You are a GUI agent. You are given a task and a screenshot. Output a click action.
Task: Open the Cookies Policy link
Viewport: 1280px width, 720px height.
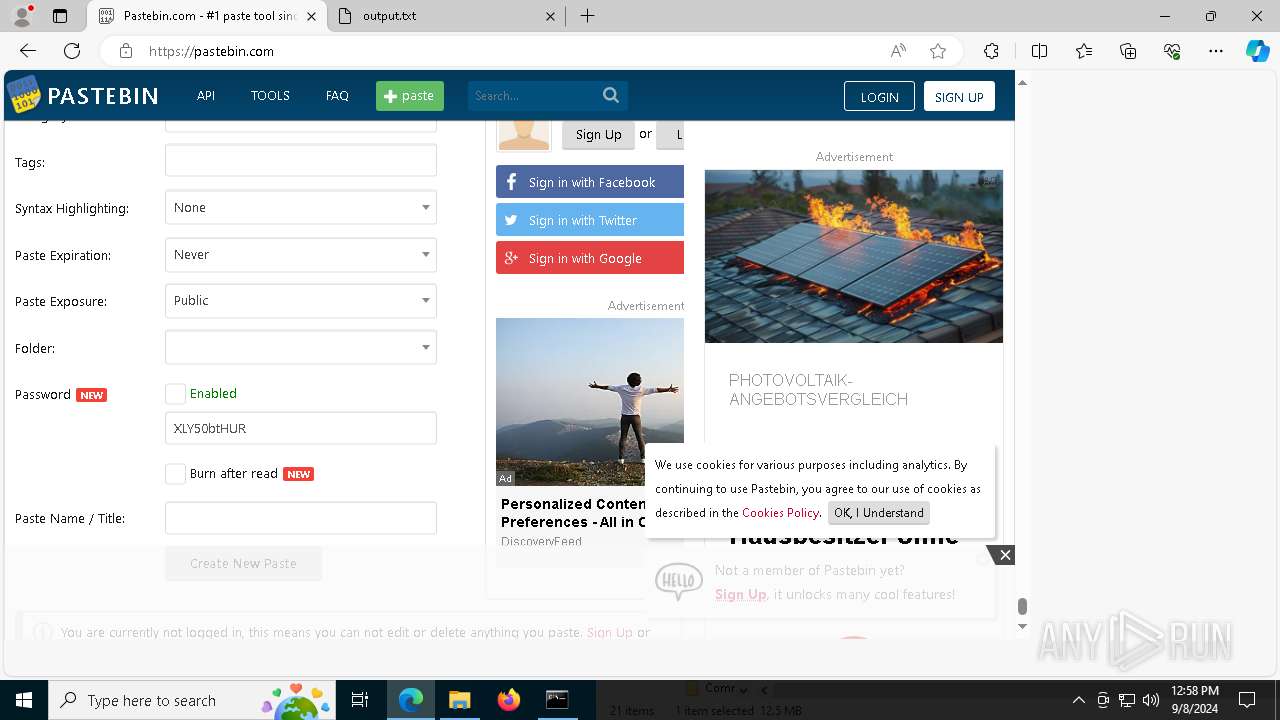click(780, 513)
